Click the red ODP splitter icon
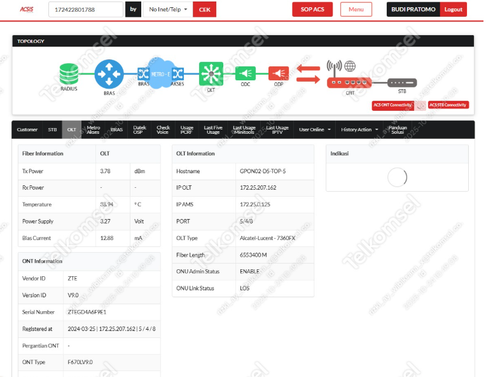The width and height of the screenshot is (500, 377). click(x=279, y=73)
